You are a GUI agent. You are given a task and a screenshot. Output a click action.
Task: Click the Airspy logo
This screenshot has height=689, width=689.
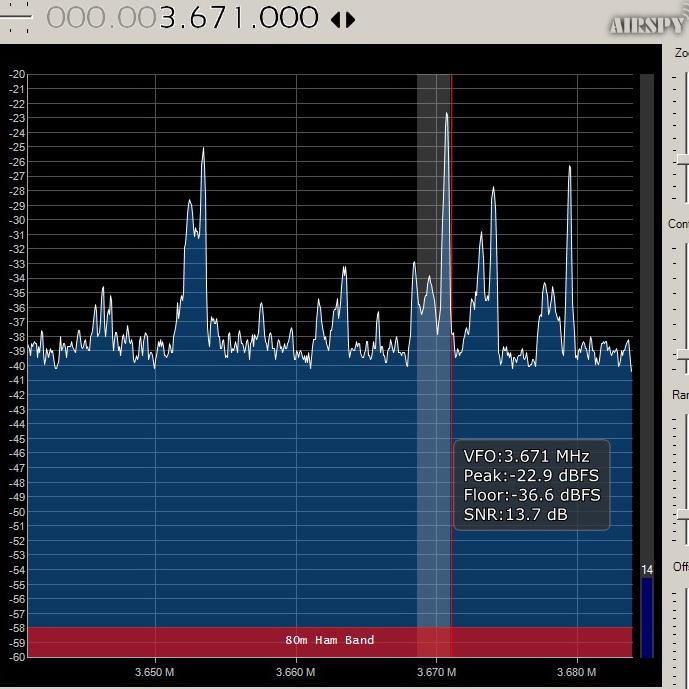pos(648,25)
